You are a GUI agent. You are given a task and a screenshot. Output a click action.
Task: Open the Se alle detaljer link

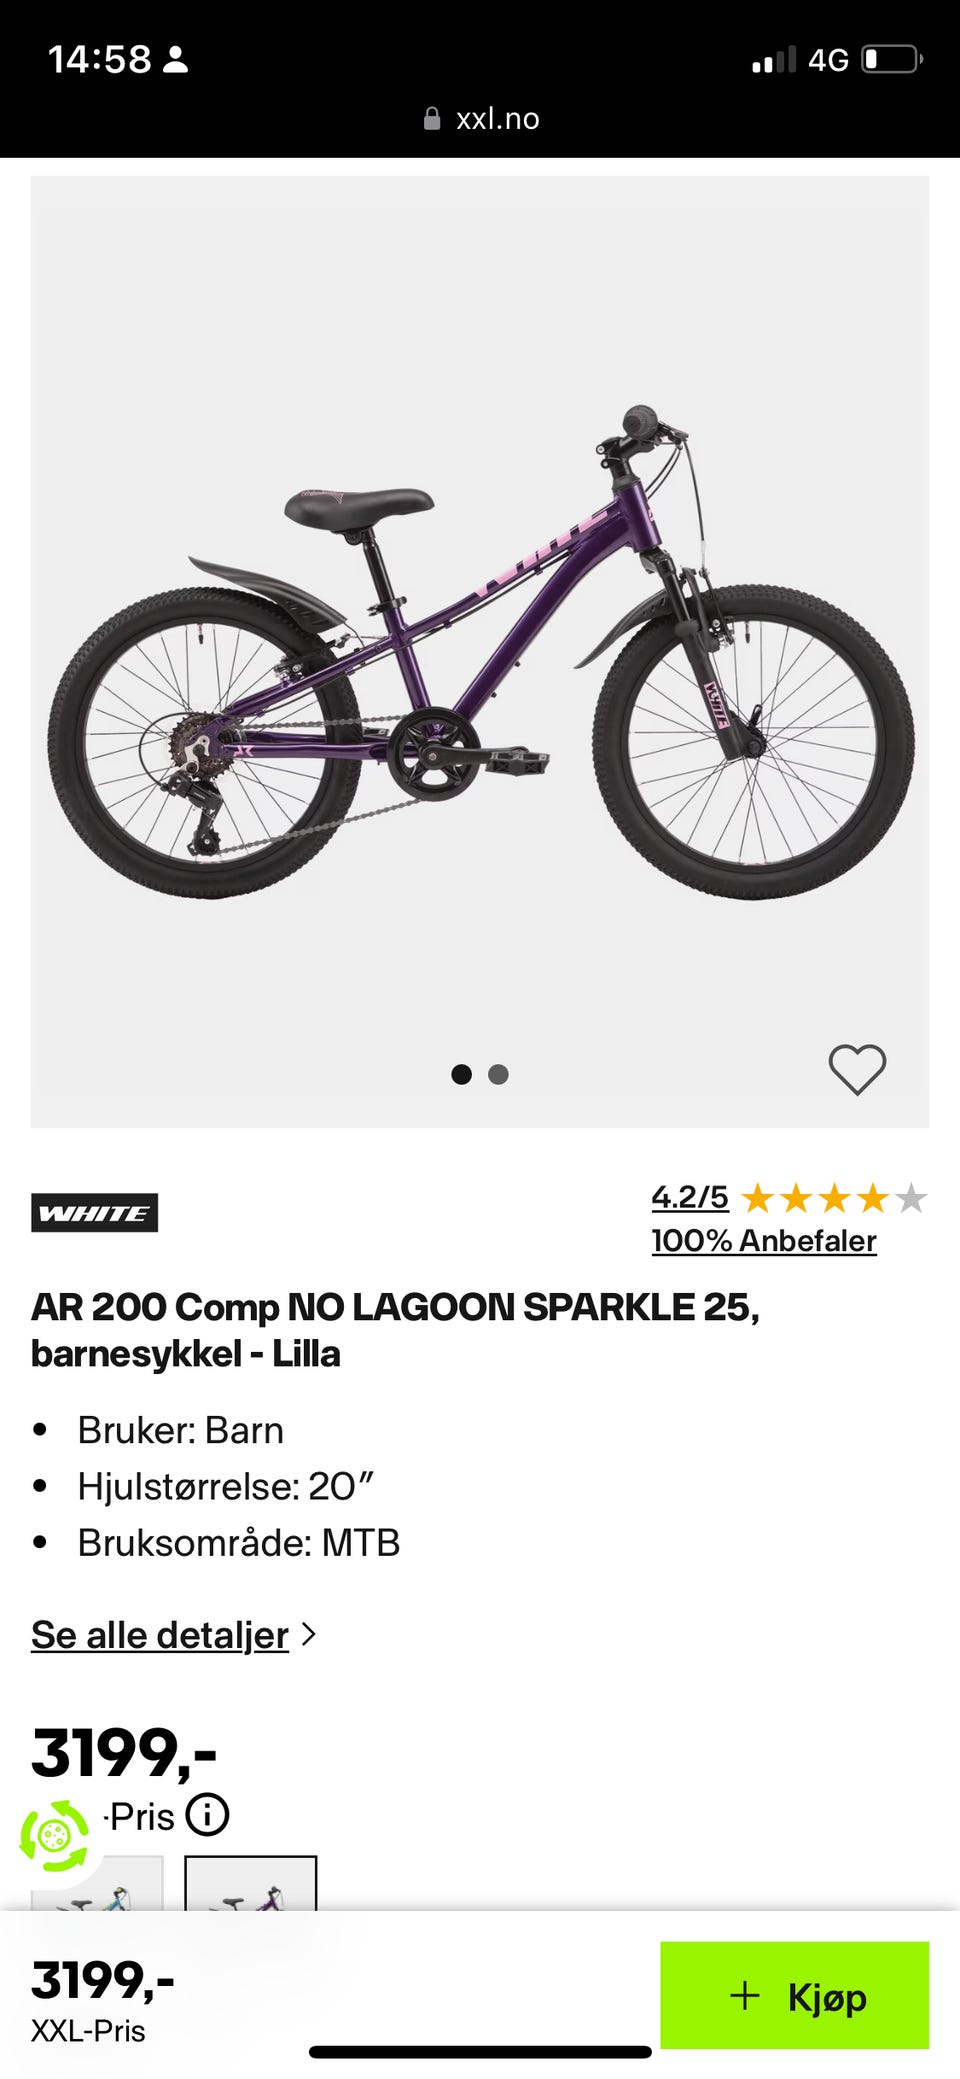tap(160, 1635)
